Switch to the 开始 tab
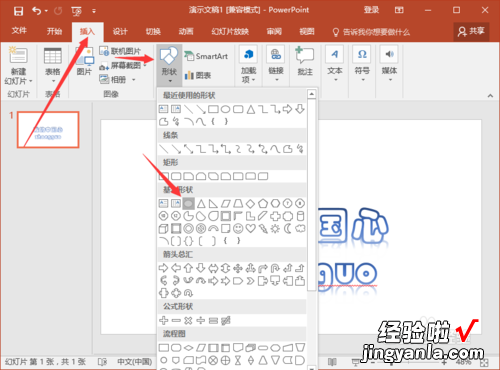The height and width of the screenshot is (370, 500). tap(54, 31)
